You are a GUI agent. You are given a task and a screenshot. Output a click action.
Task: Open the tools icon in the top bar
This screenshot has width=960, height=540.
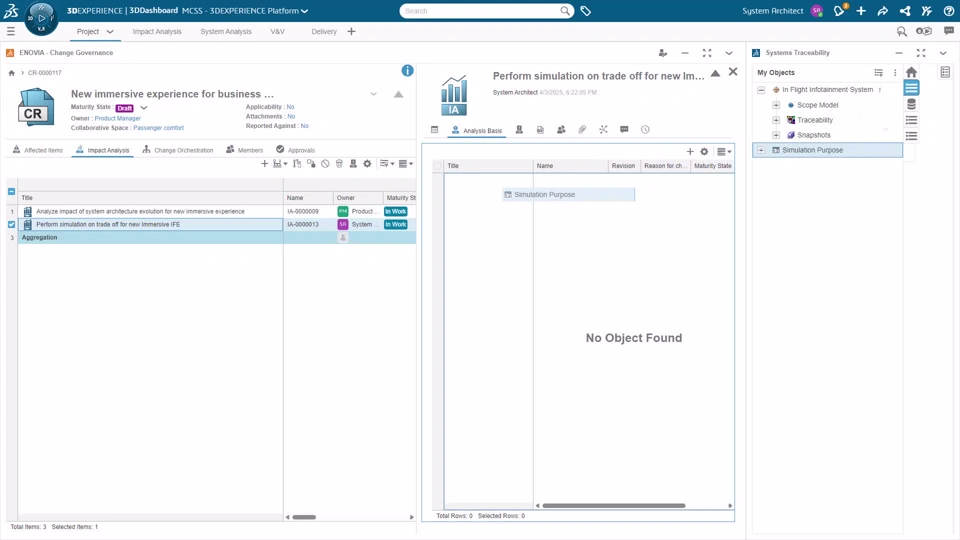point(926,11)
